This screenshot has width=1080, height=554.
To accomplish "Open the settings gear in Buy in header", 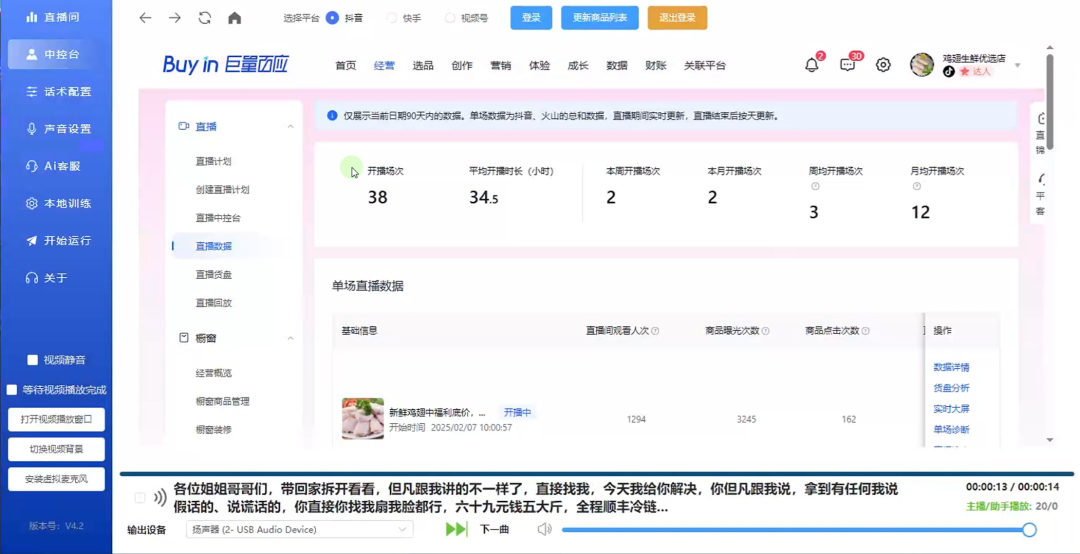I will 883,65.
